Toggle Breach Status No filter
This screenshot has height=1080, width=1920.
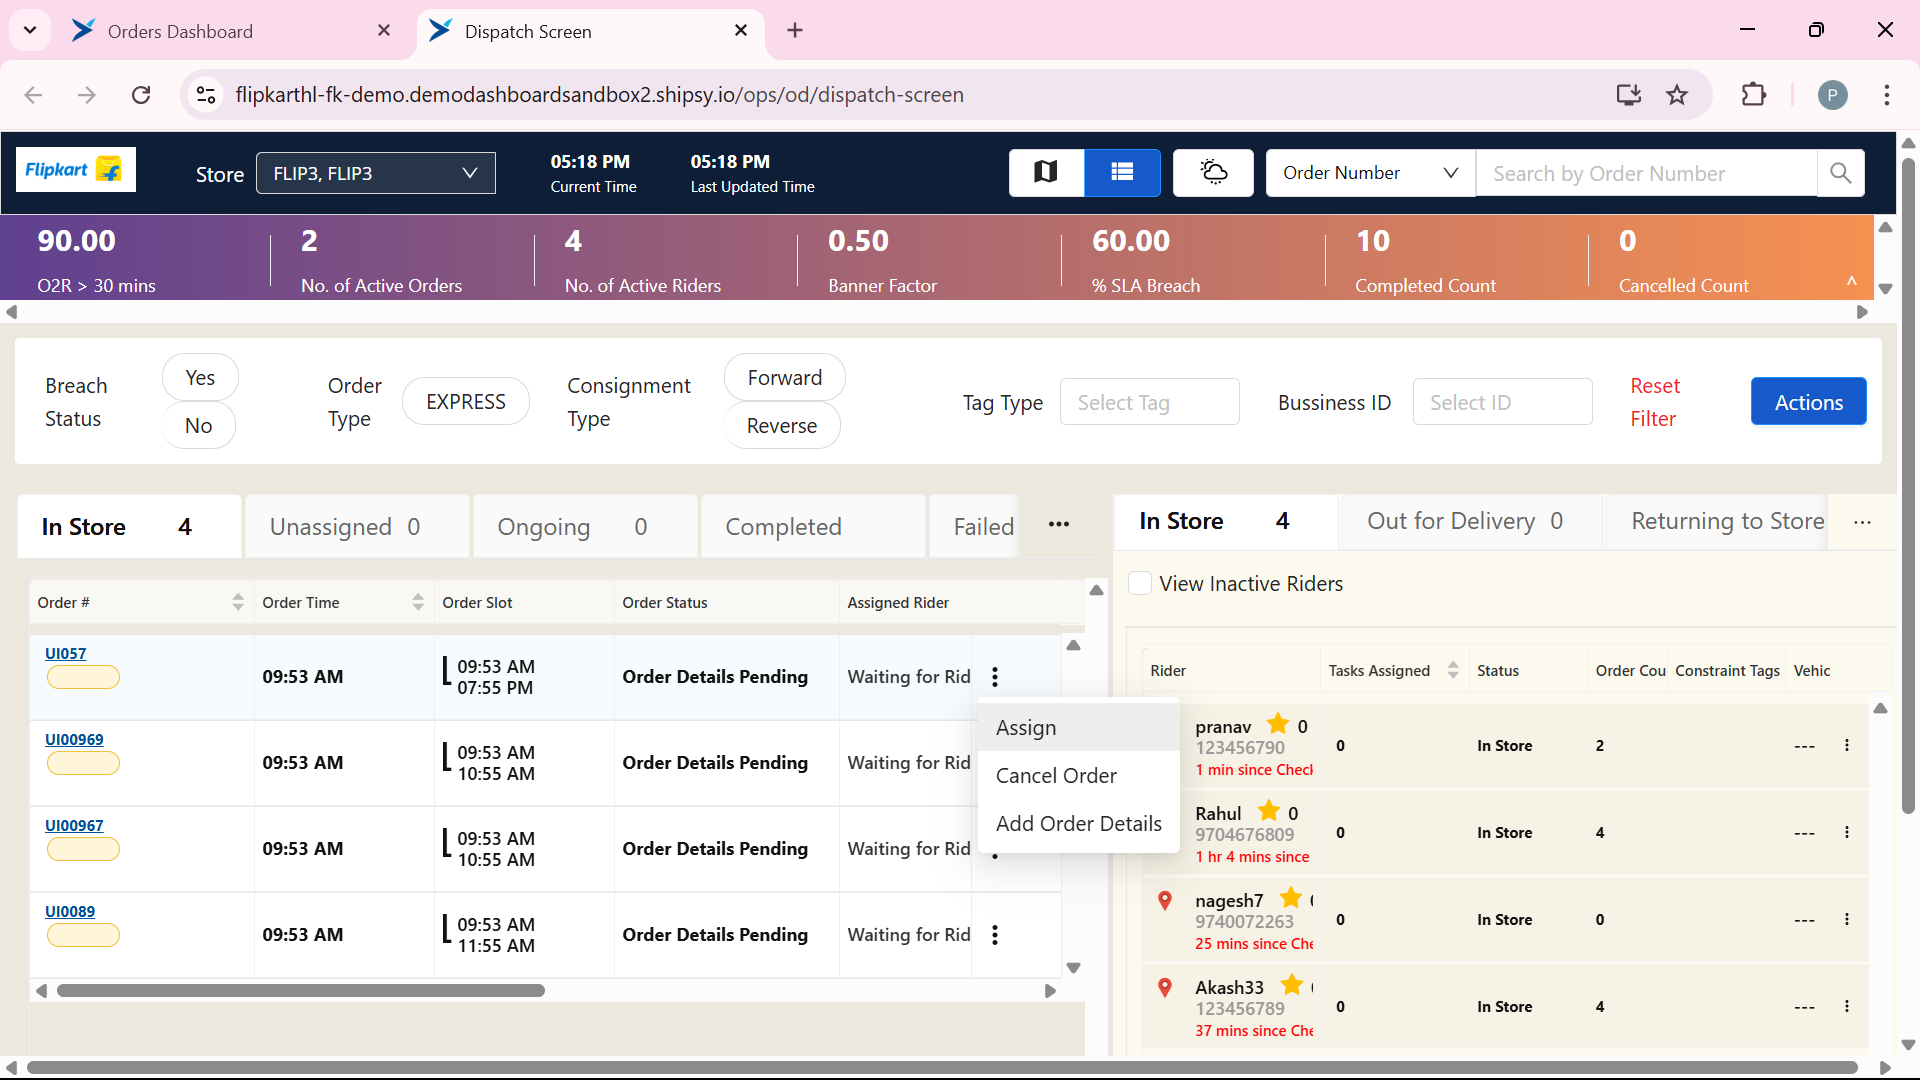[198, 426]
